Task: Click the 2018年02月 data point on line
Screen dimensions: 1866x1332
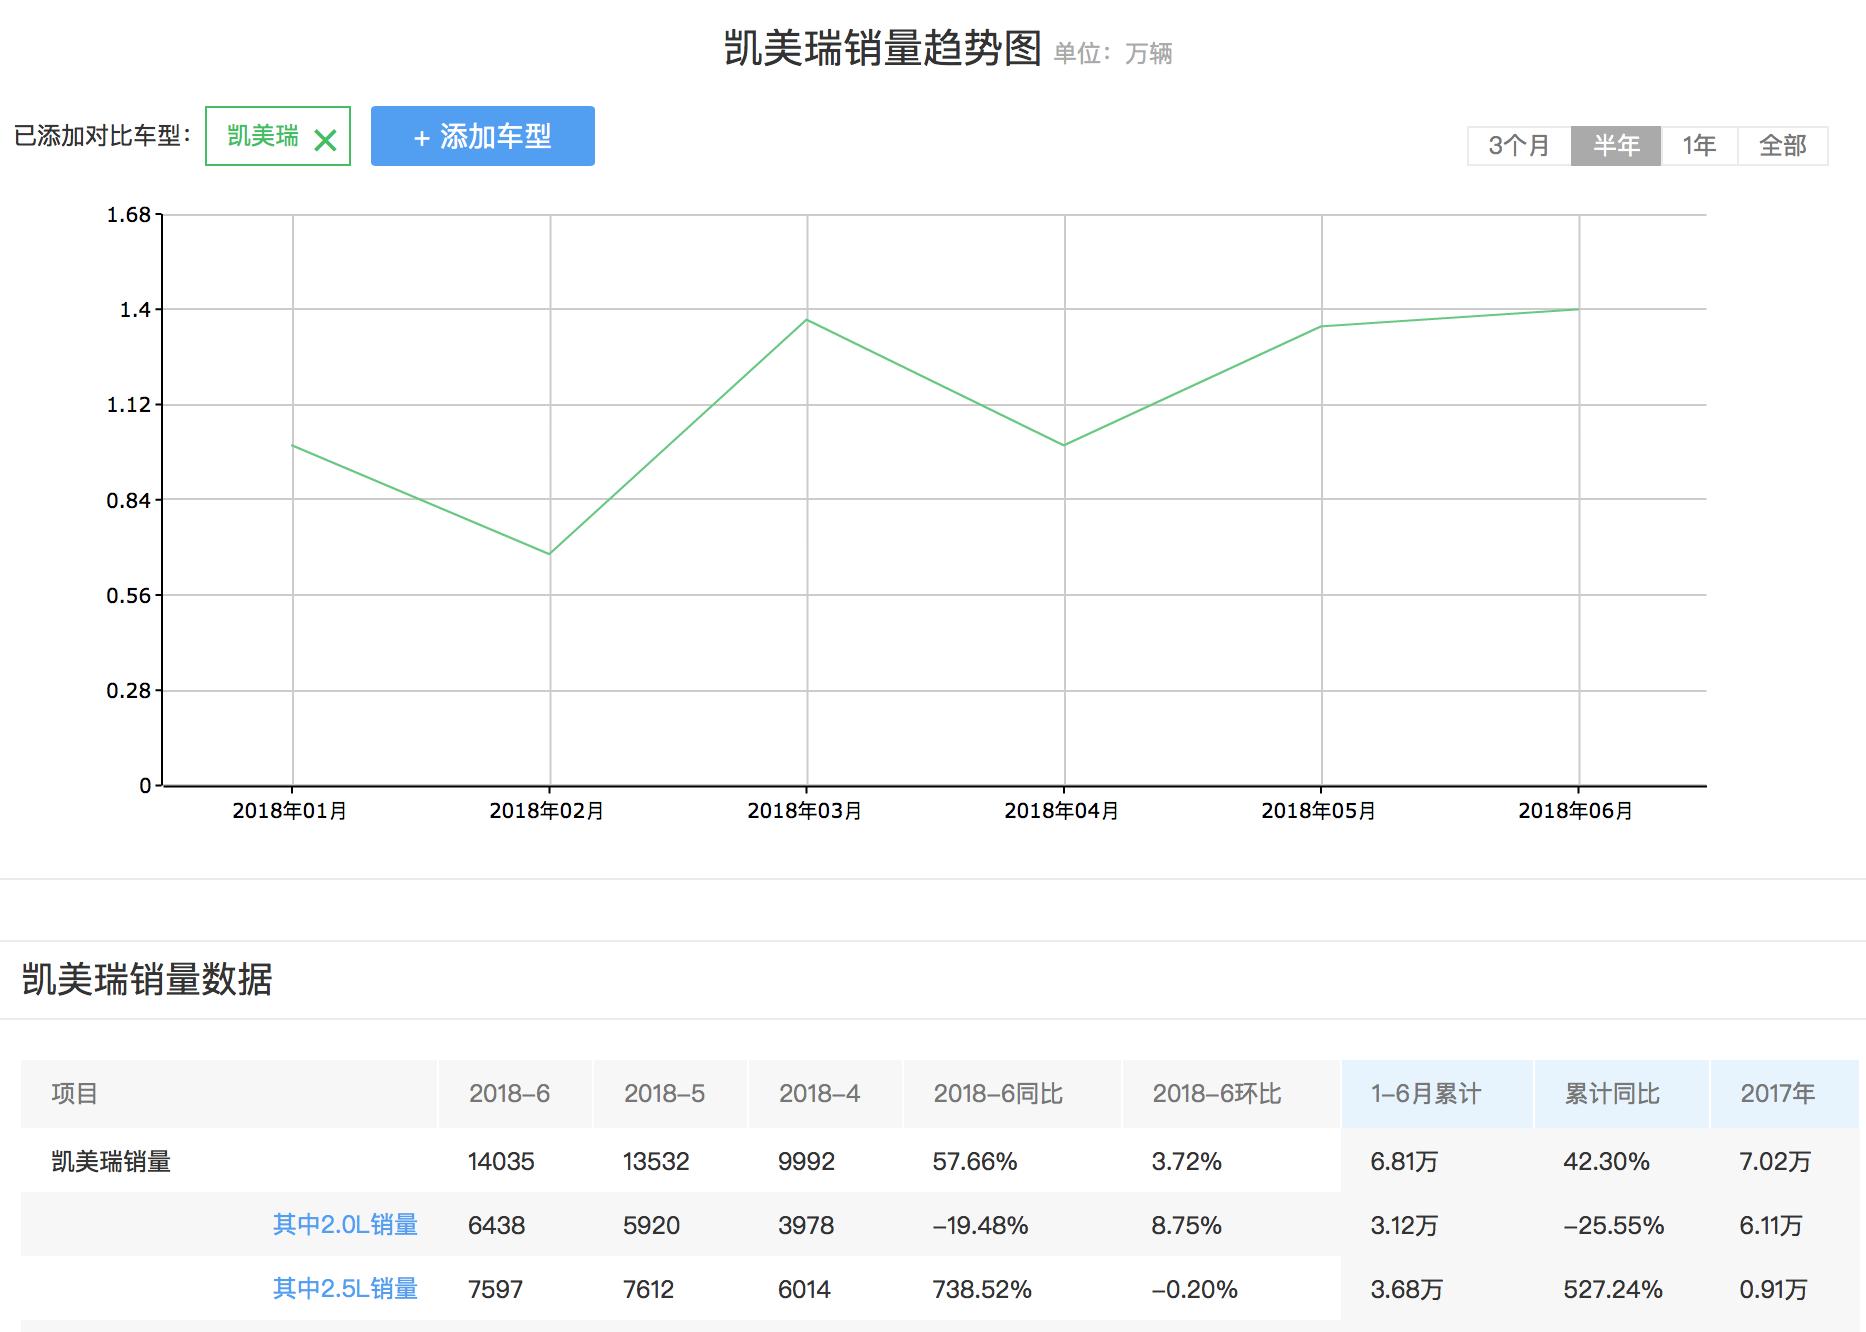Action: 550,554
